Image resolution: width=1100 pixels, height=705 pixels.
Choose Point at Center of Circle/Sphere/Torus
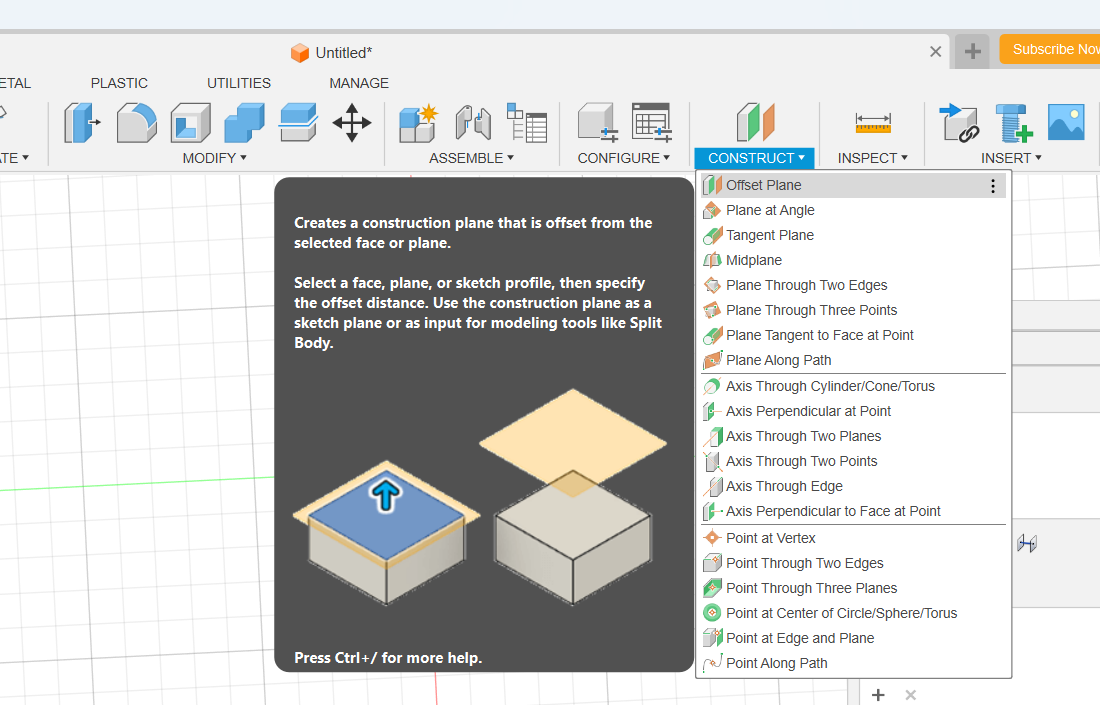point(853,613)
